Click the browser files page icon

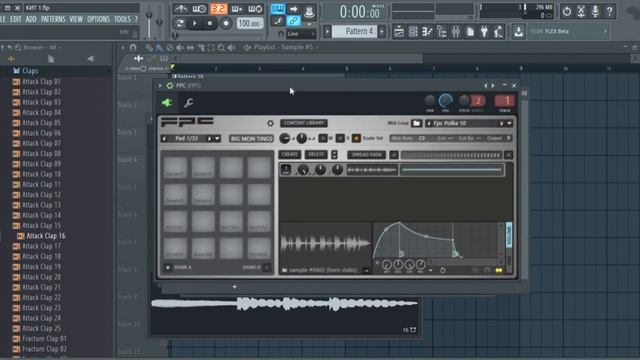[x=51, y=59]
